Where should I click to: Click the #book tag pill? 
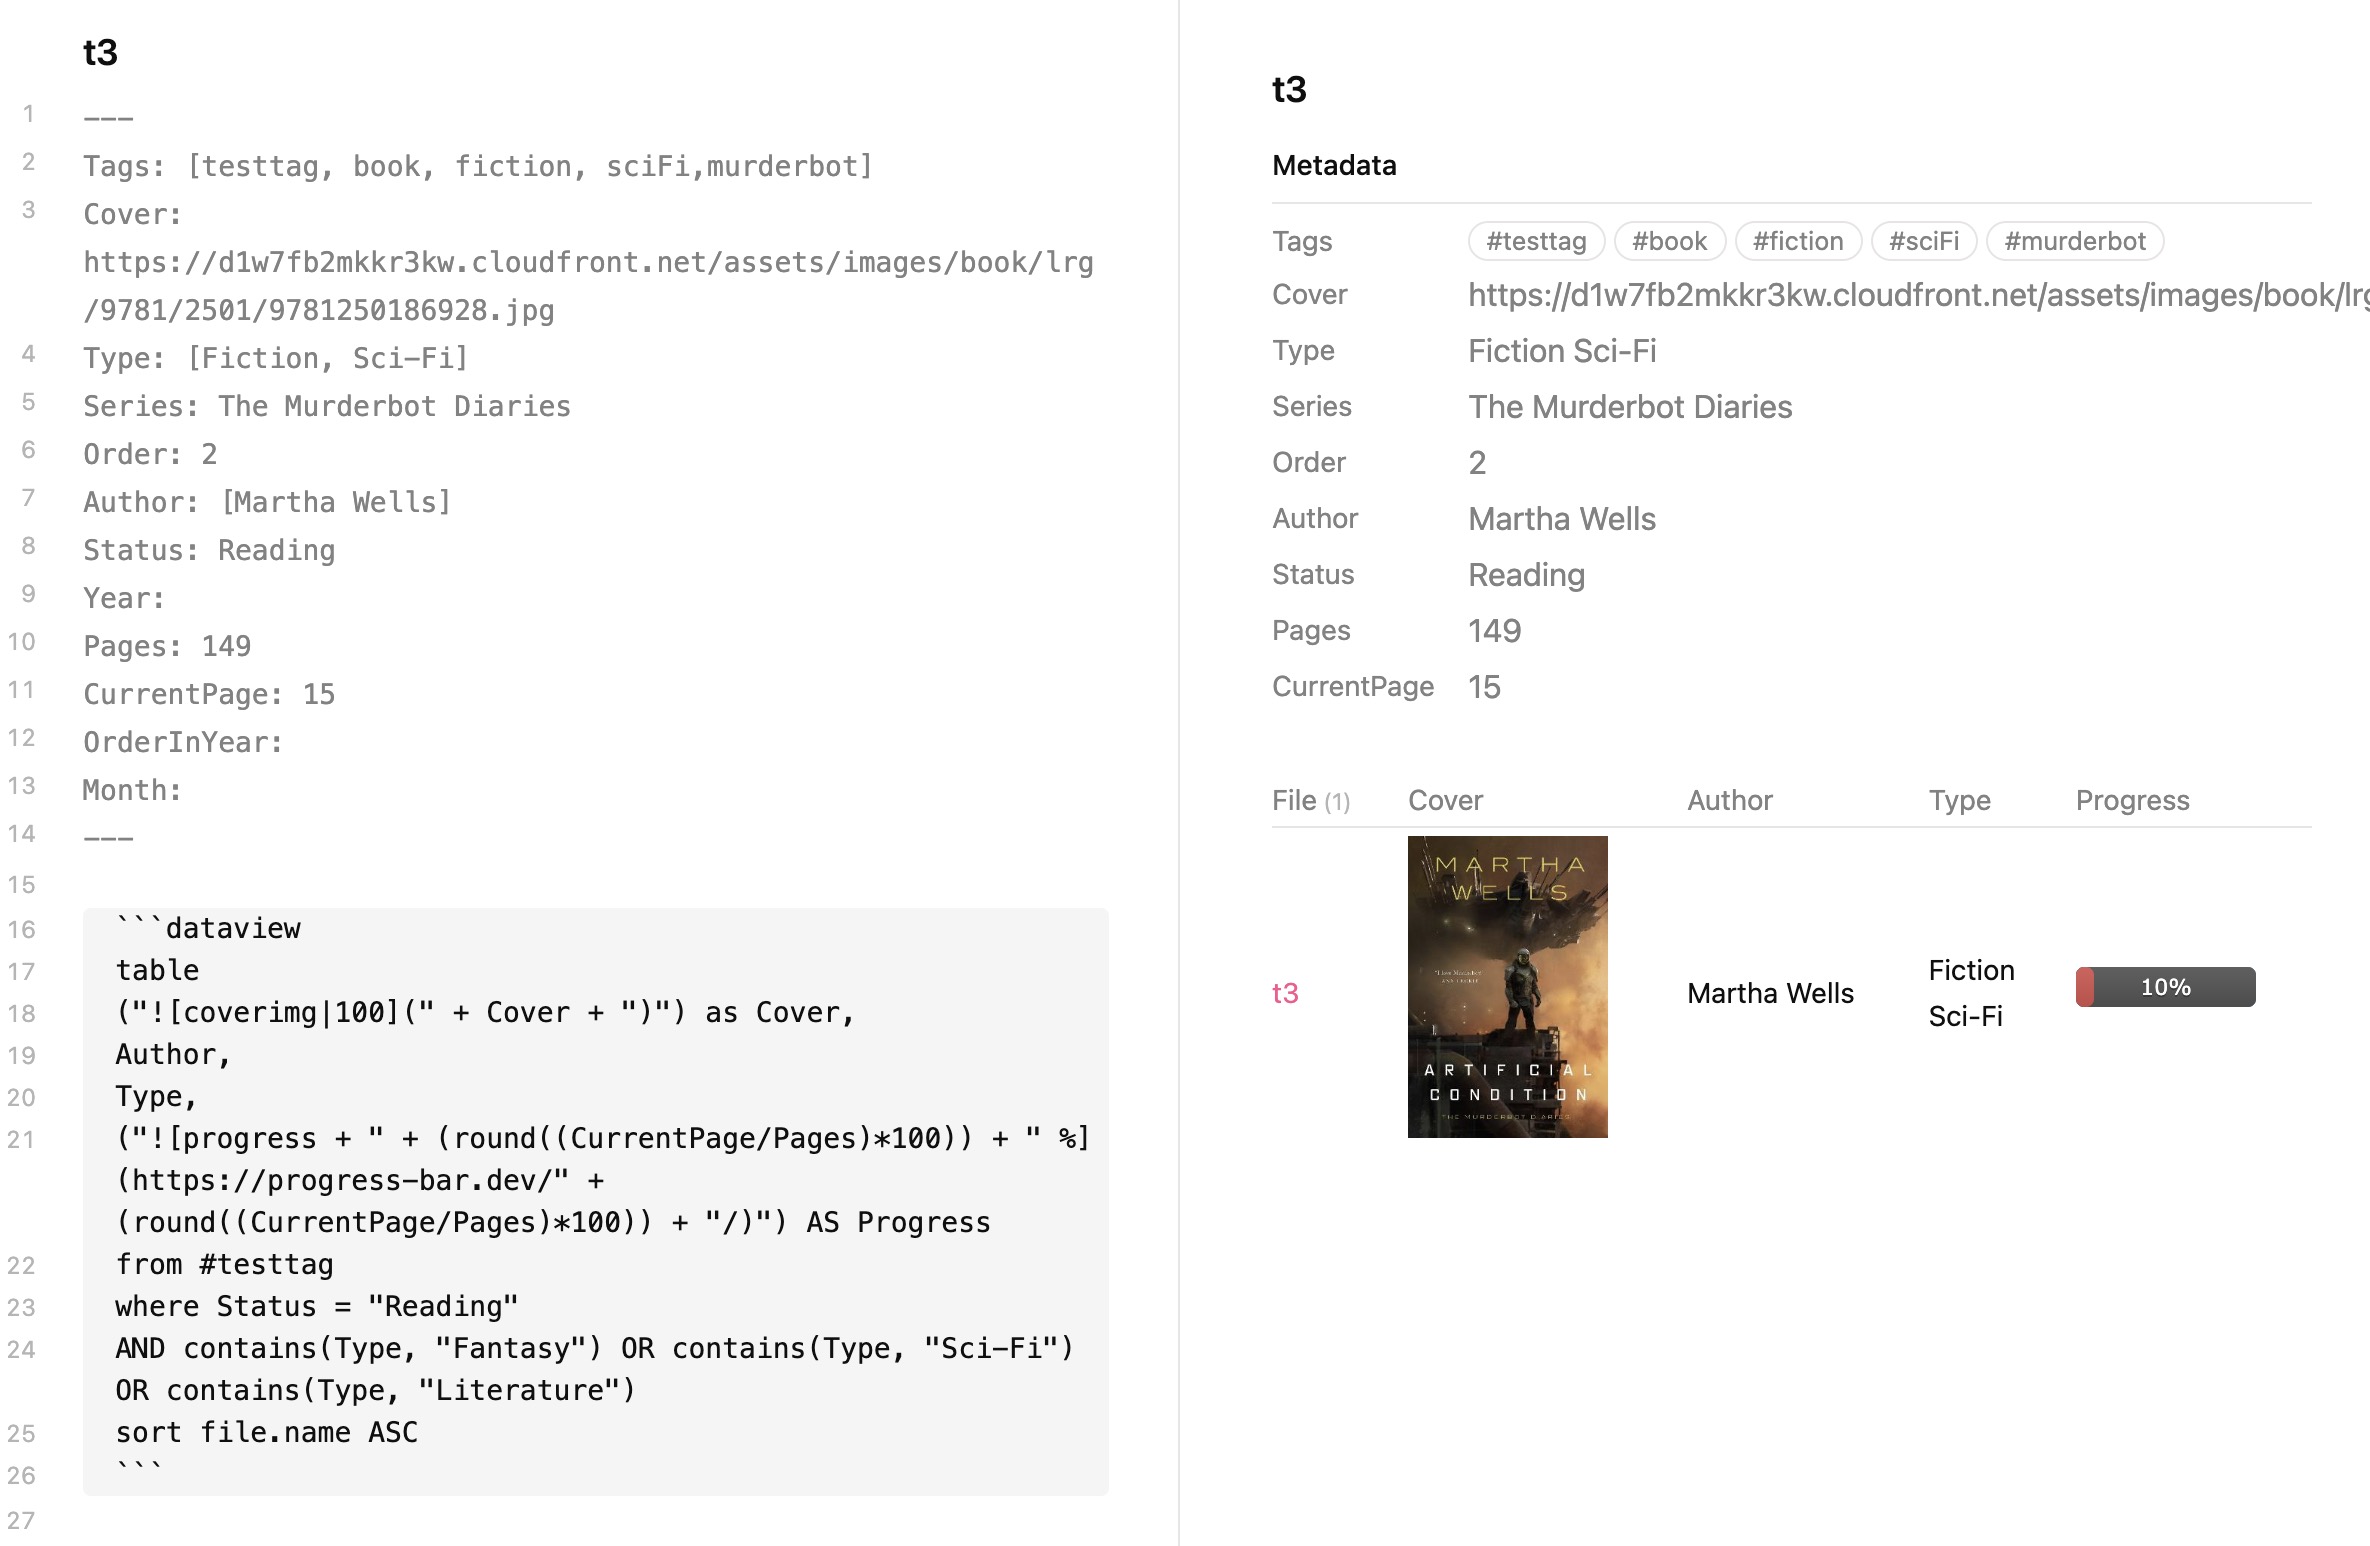[1669, 241]
